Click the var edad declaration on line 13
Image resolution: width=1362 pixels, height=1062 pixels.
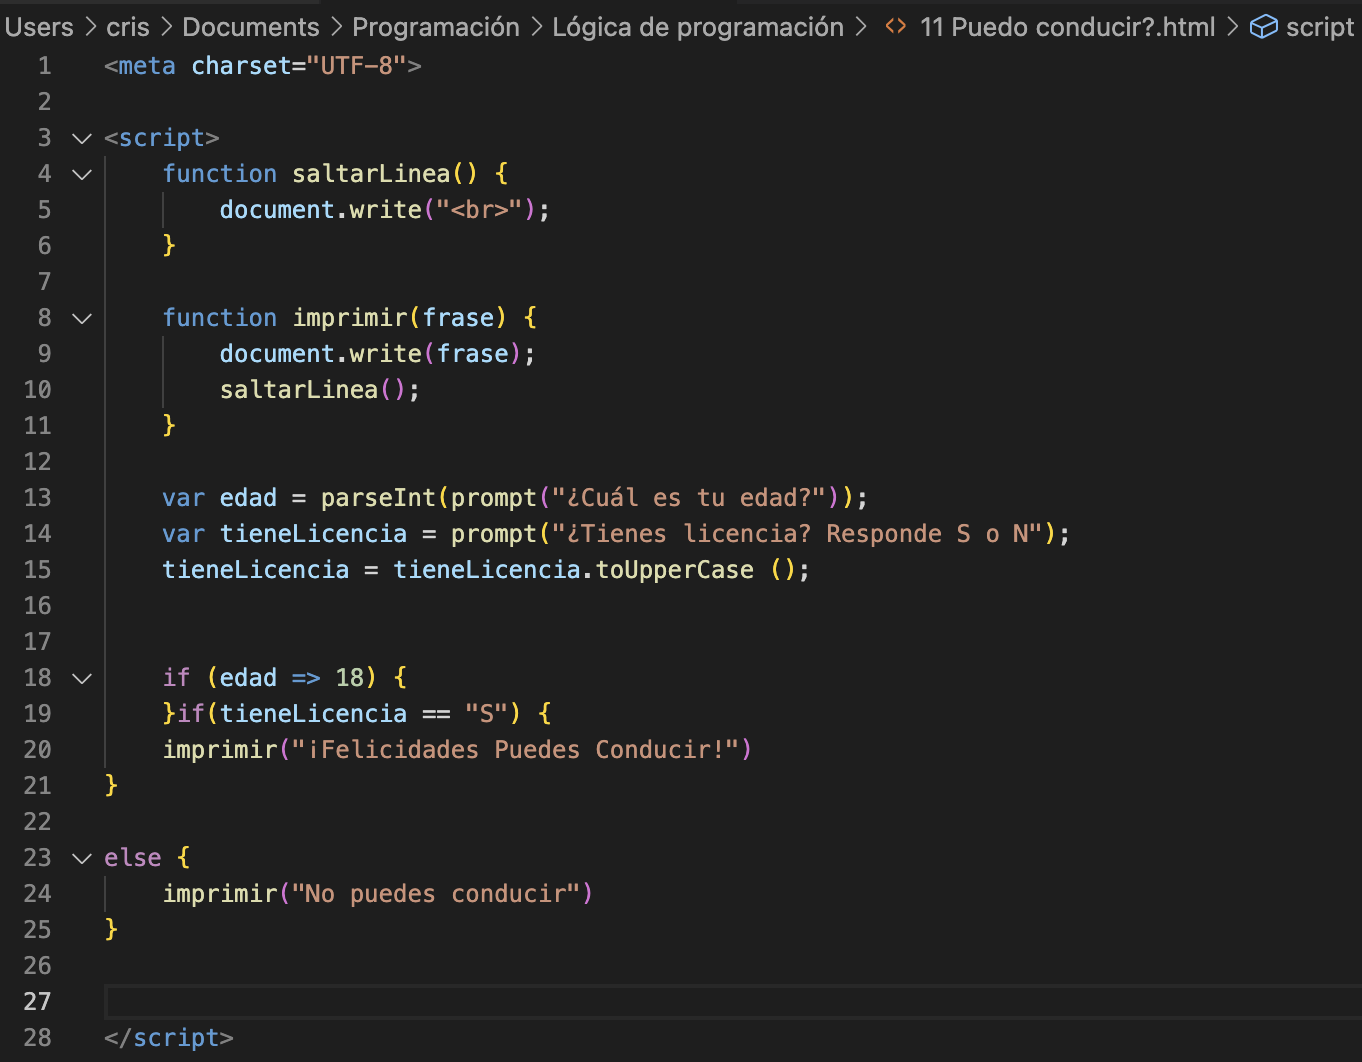pyautogui.click(x=220, y=498)
